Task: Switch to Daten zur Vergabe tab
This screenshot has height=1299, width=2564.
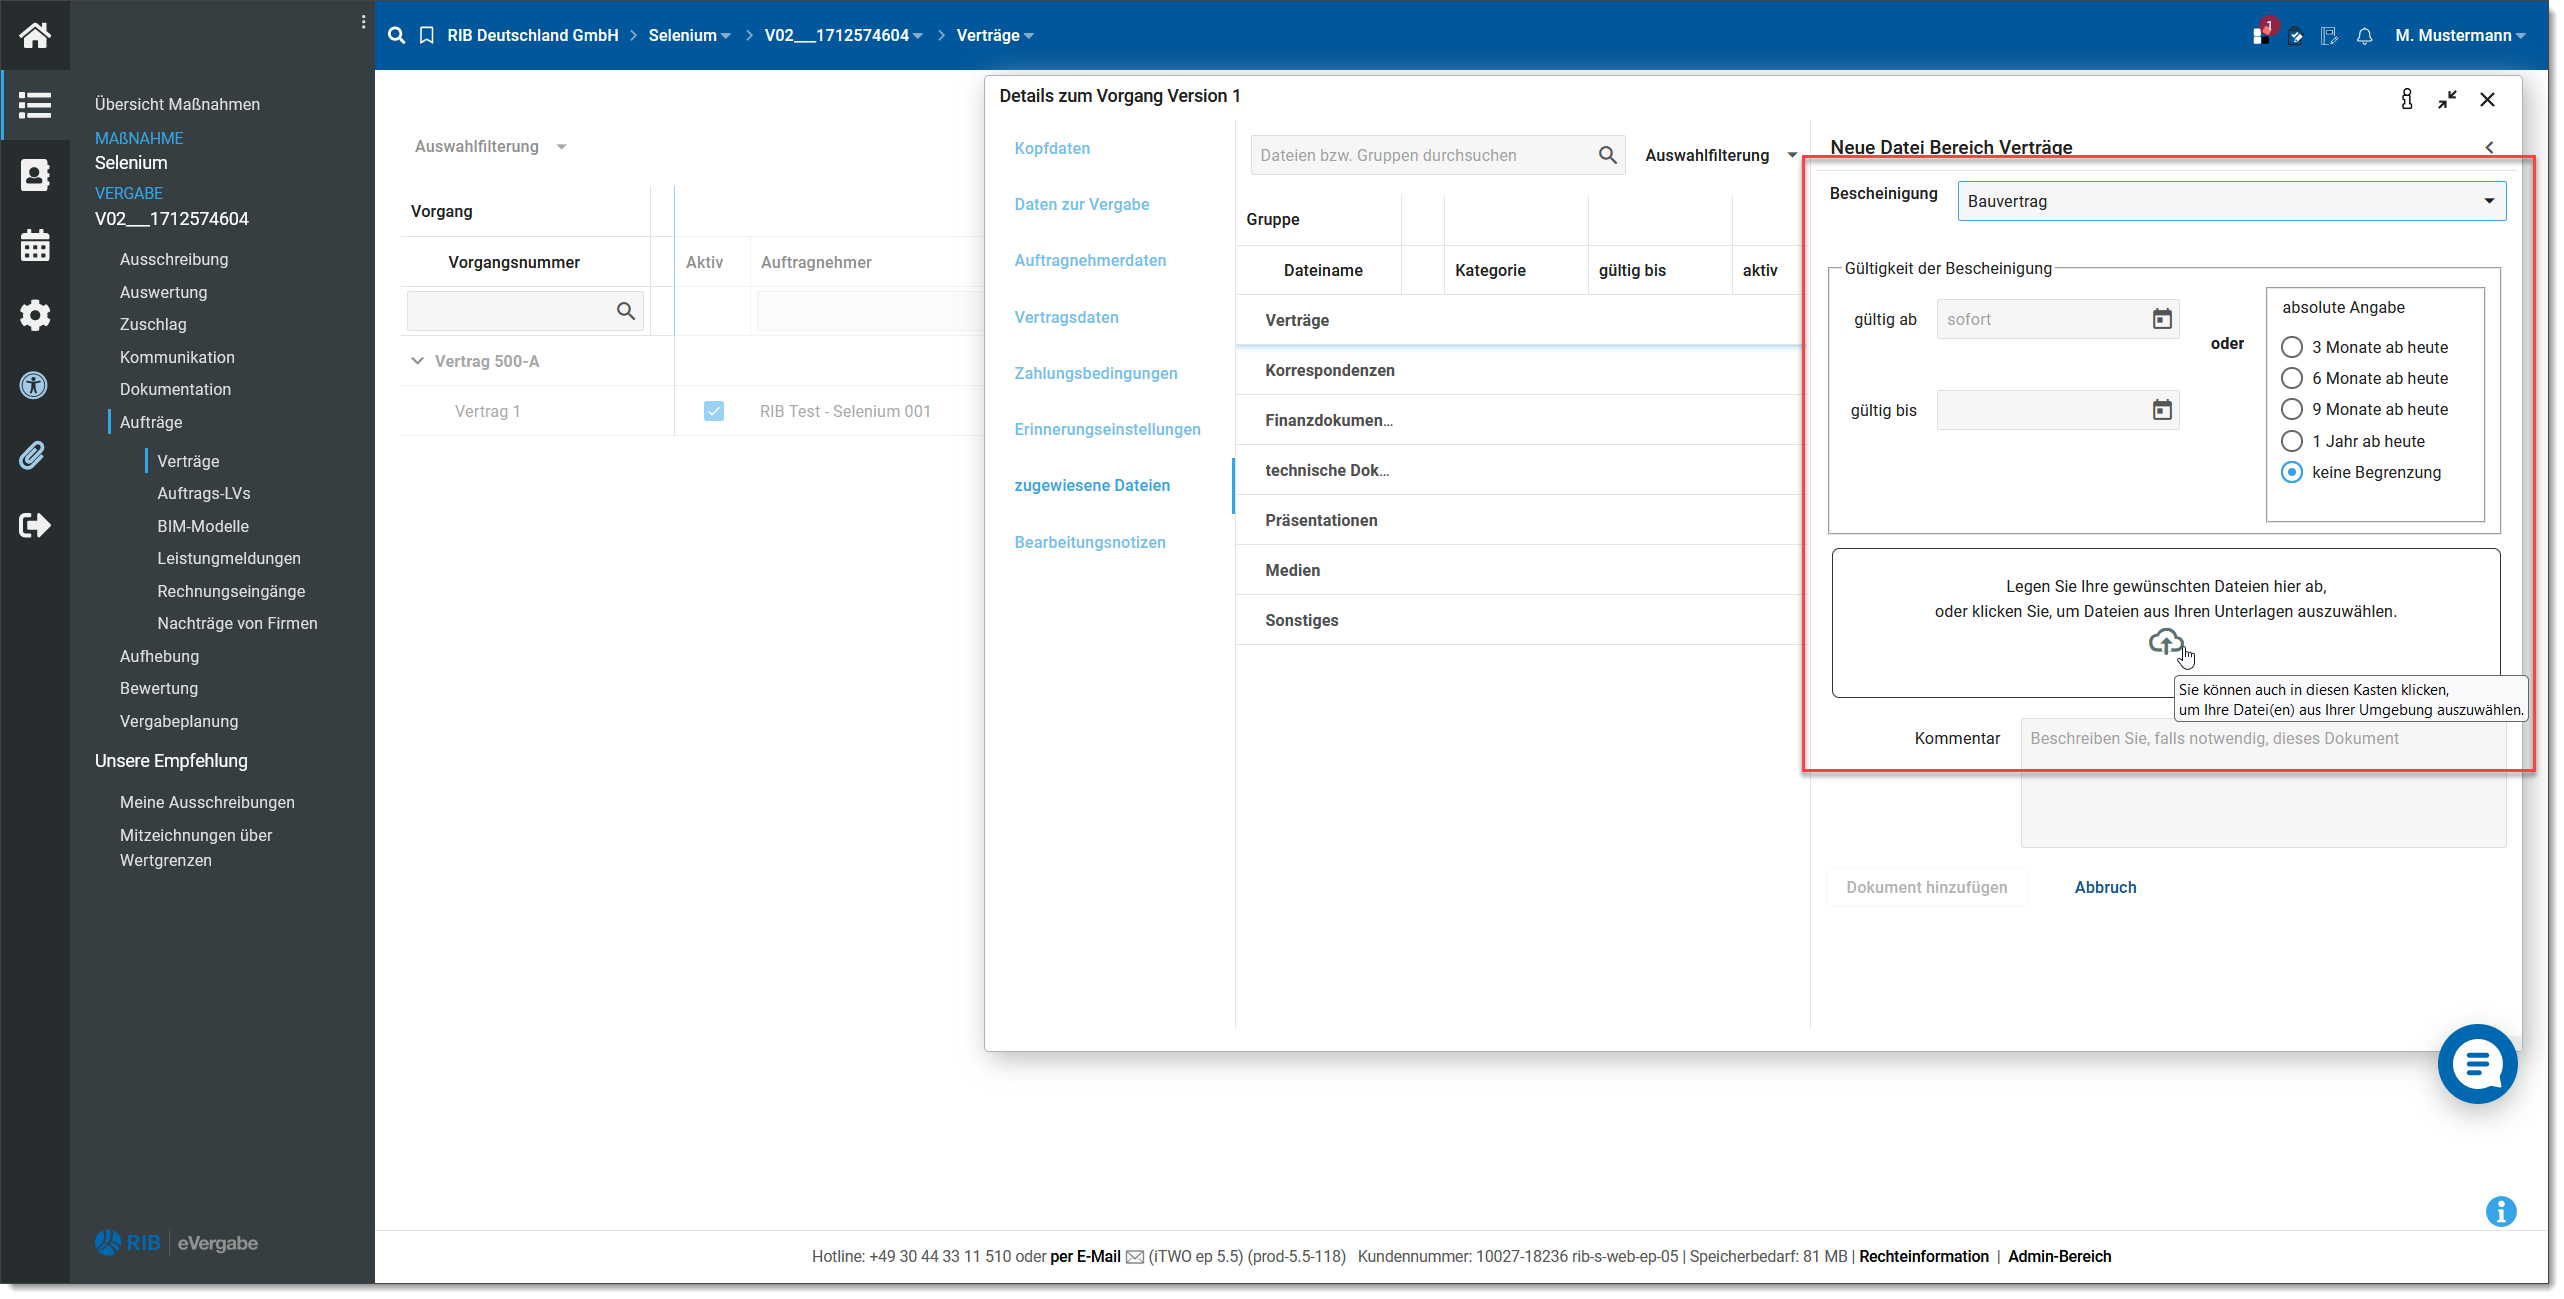Action: coord(1082,204)
